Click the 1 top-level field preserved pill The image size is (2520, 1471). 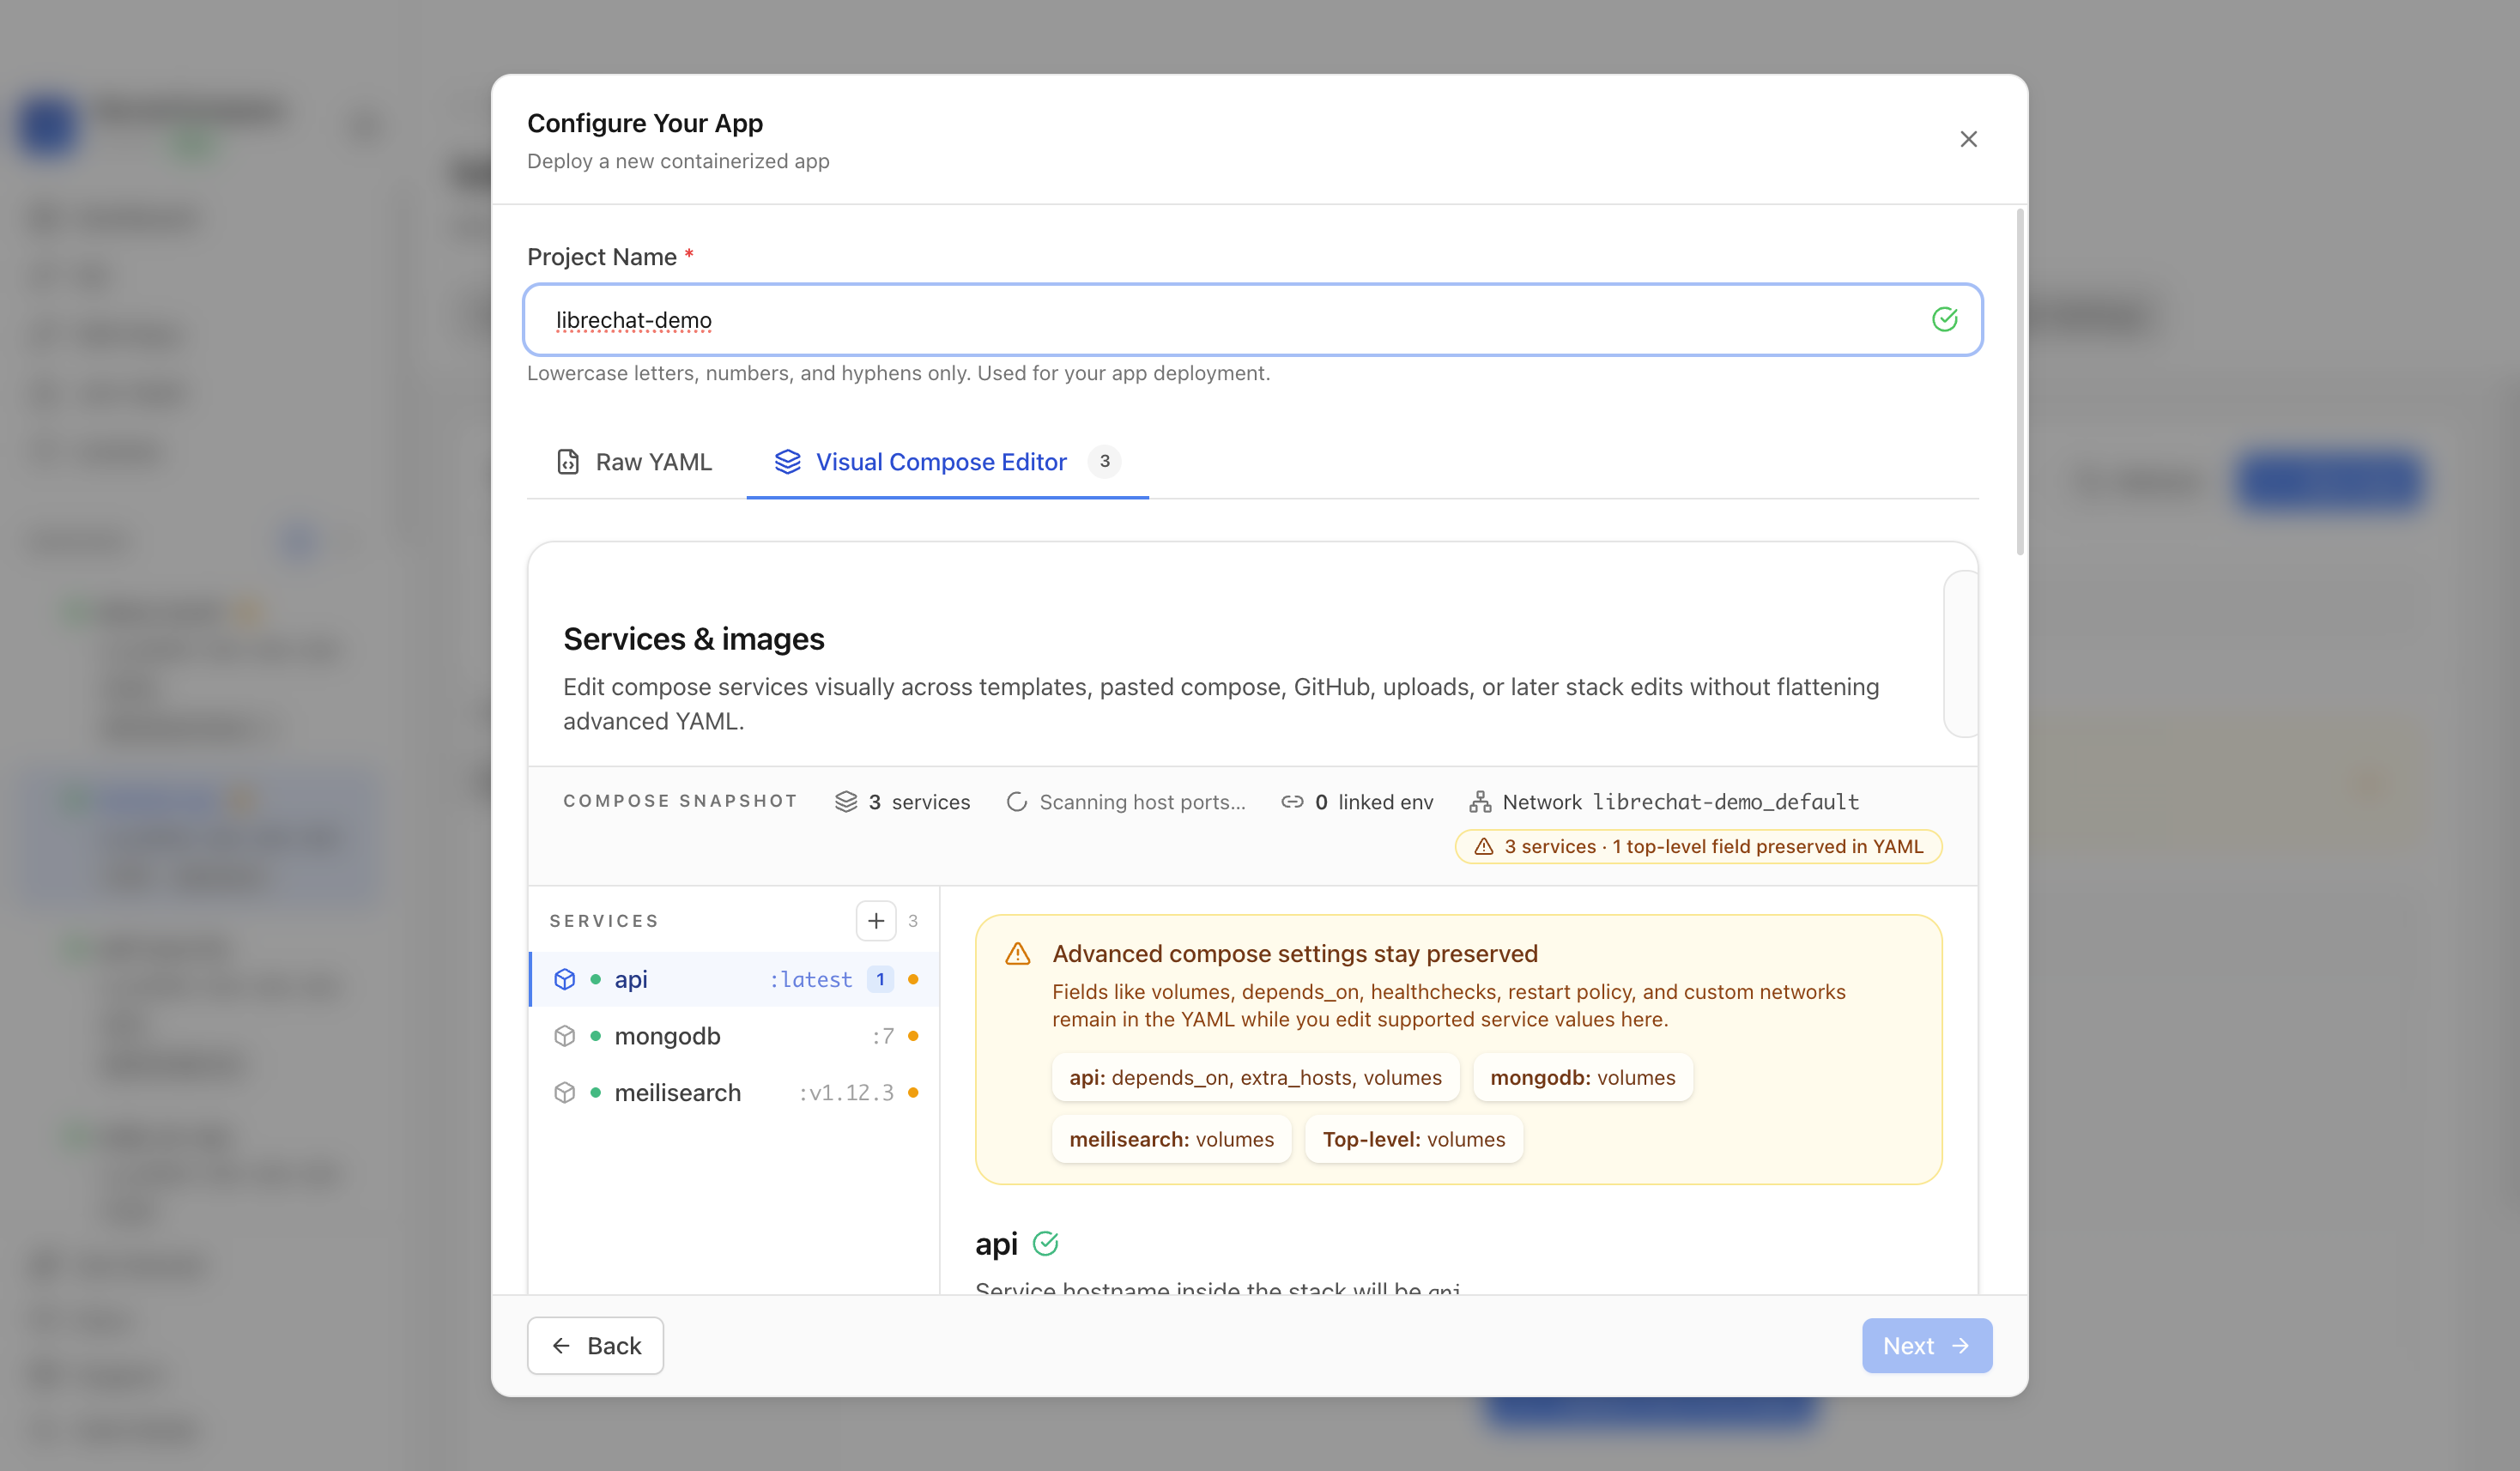pyautogui.click(x=1697, y=847)
